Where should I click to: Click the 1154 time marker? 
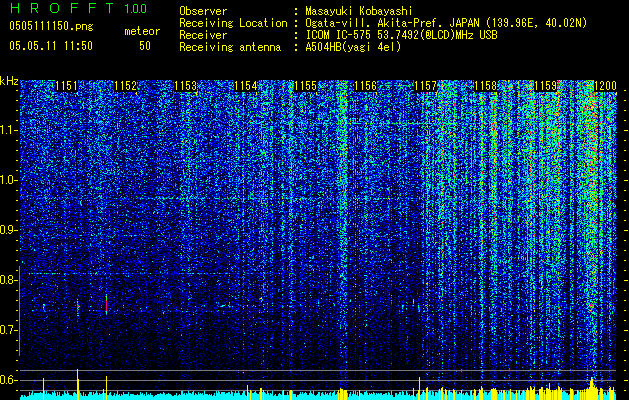[x=246, y=86]
